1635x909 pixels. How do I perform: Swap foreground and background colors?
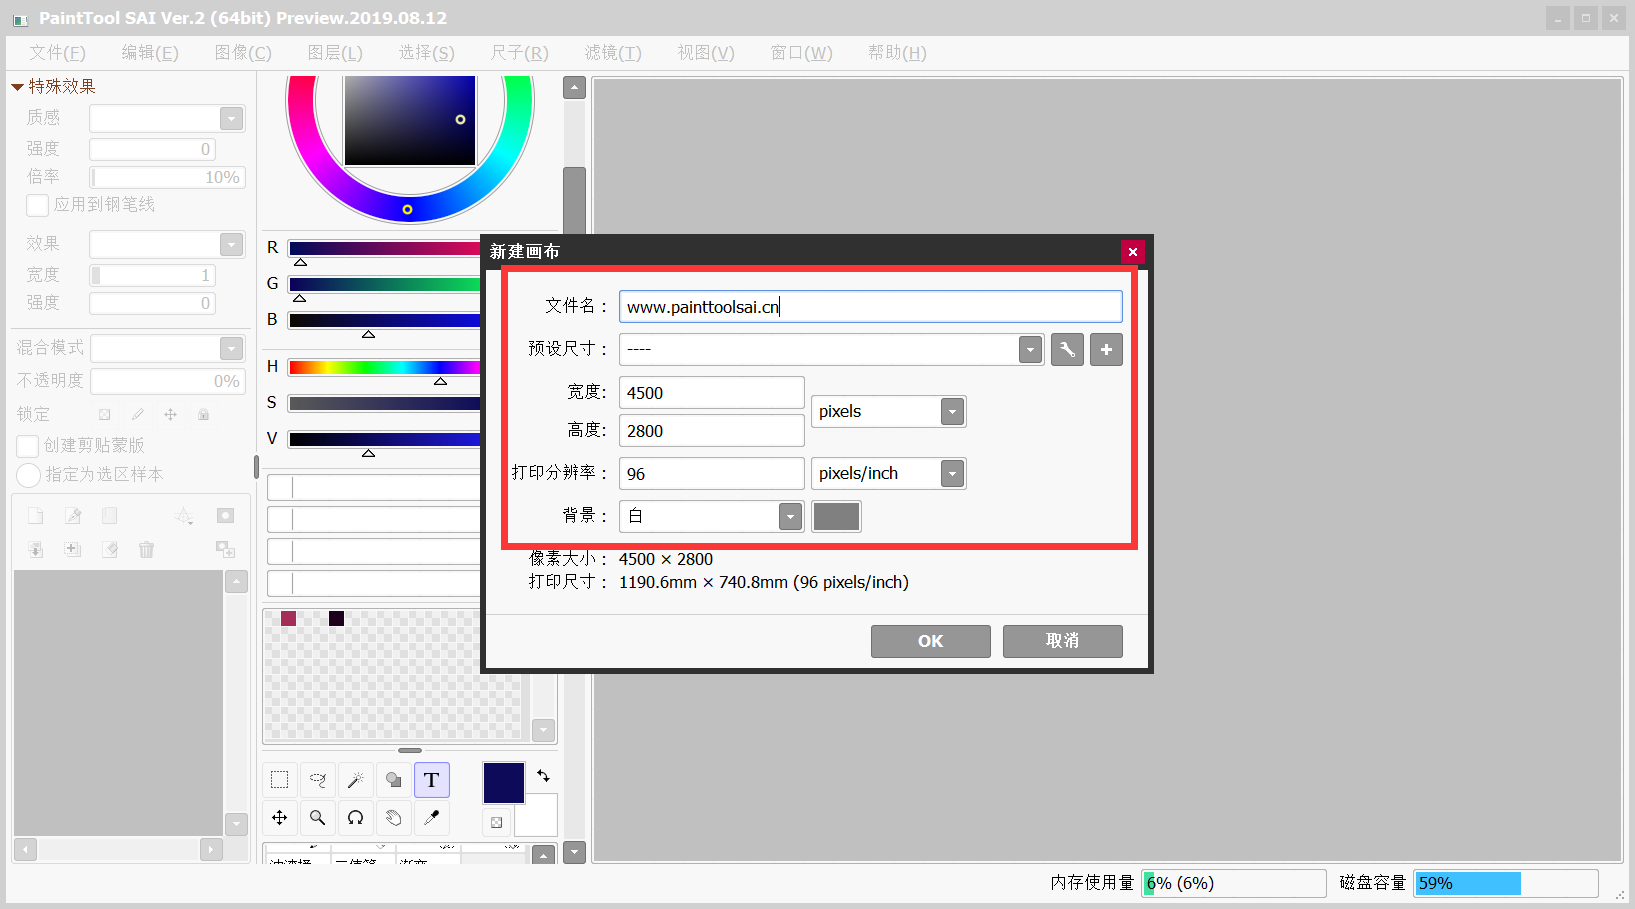pyautogui.click(x=543, y=775)
